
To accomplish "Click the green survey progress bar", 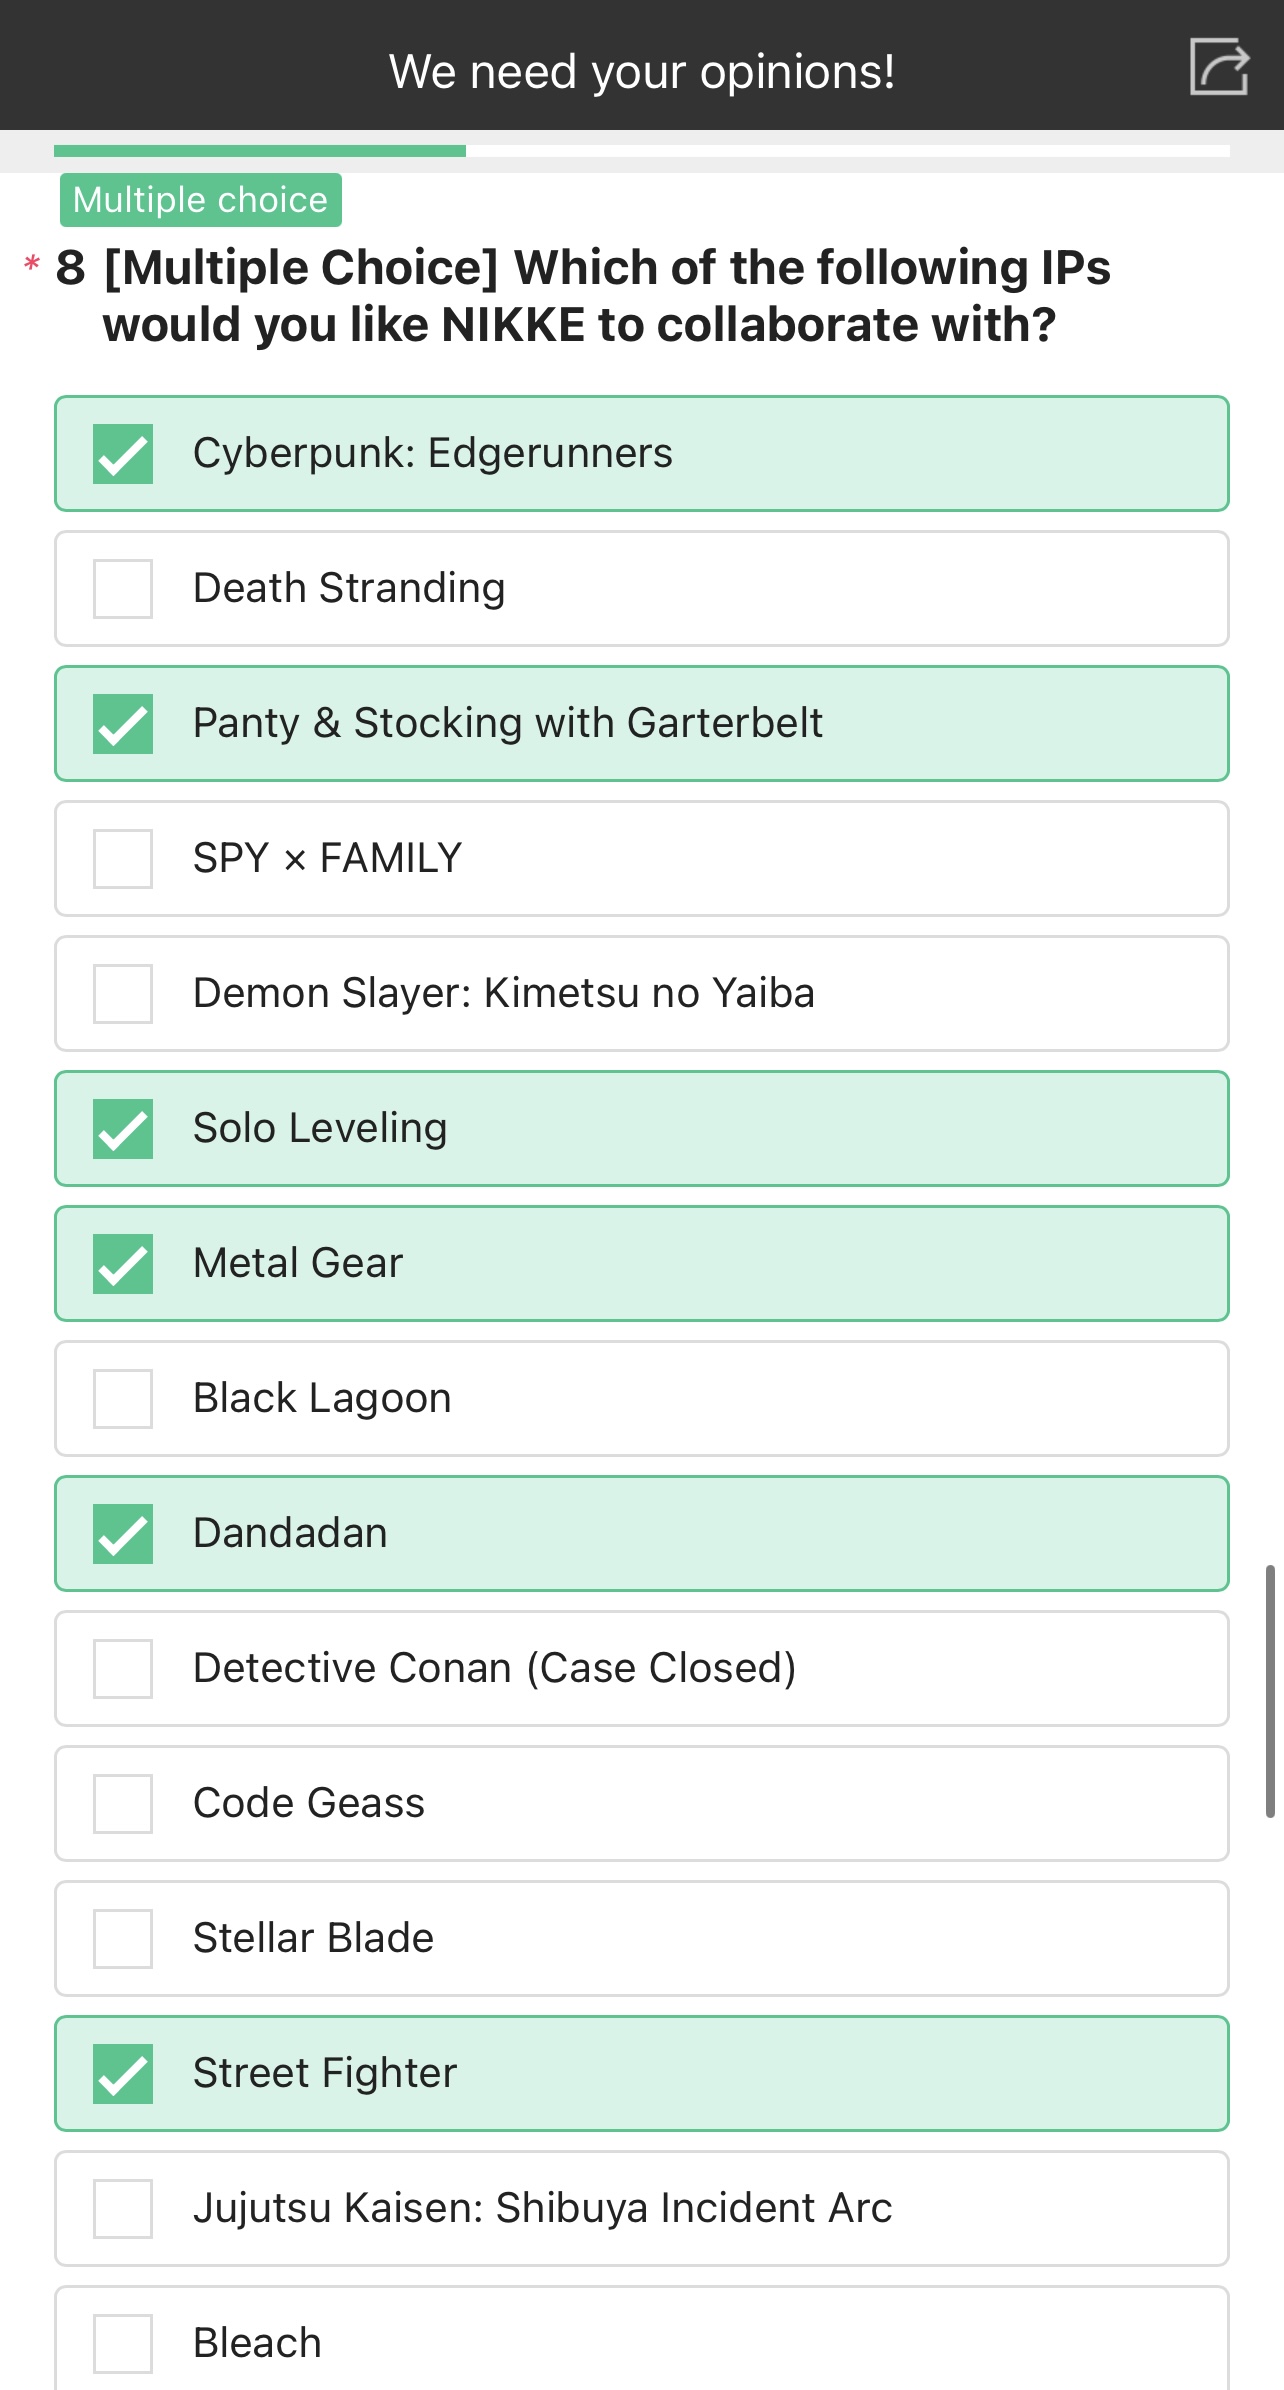I will (x=260, y=151).
